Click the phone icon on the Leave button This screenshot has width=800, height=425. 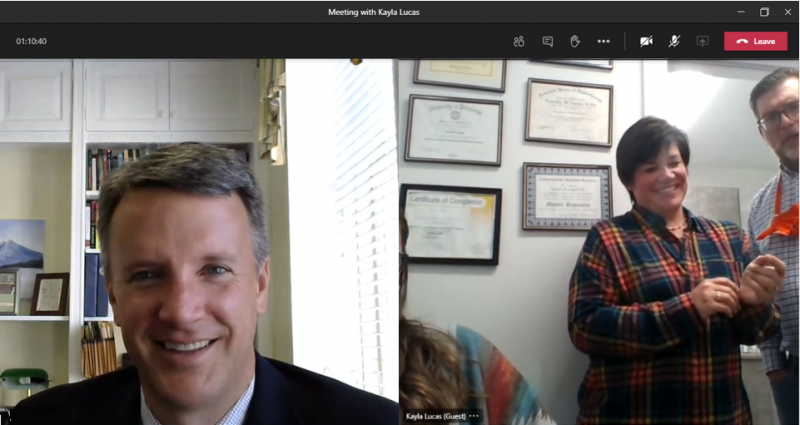(x=741, y=41)
